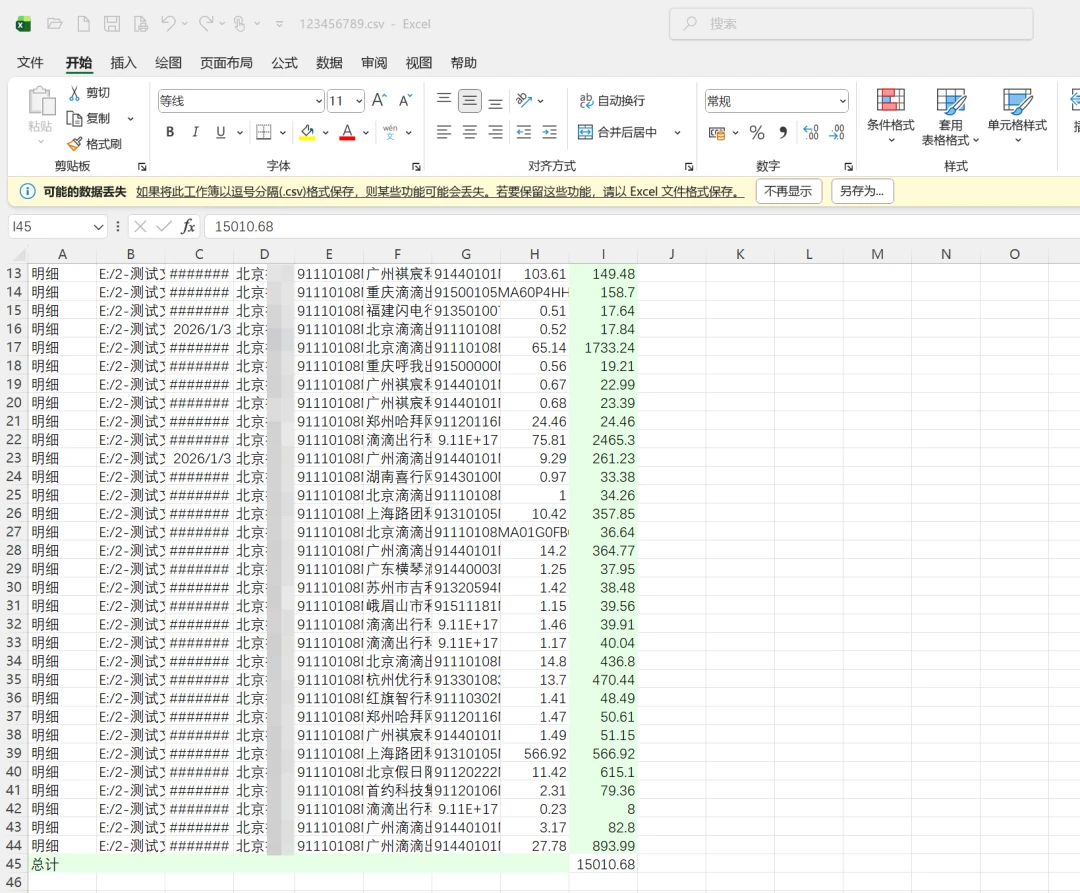Toggle underline formatting
Screen dimensions: 1080x893
click(219, 131)
